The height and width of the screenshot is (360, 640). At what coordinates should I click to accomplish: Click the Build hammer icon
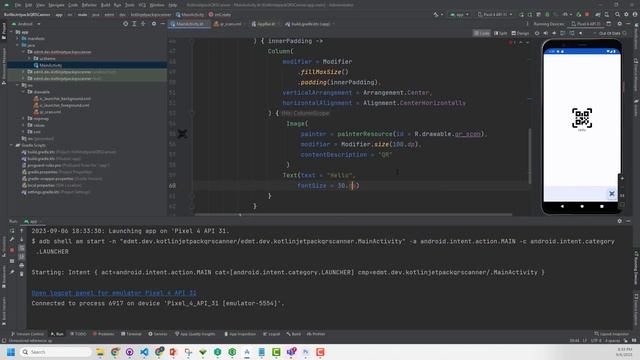point(436,14)
